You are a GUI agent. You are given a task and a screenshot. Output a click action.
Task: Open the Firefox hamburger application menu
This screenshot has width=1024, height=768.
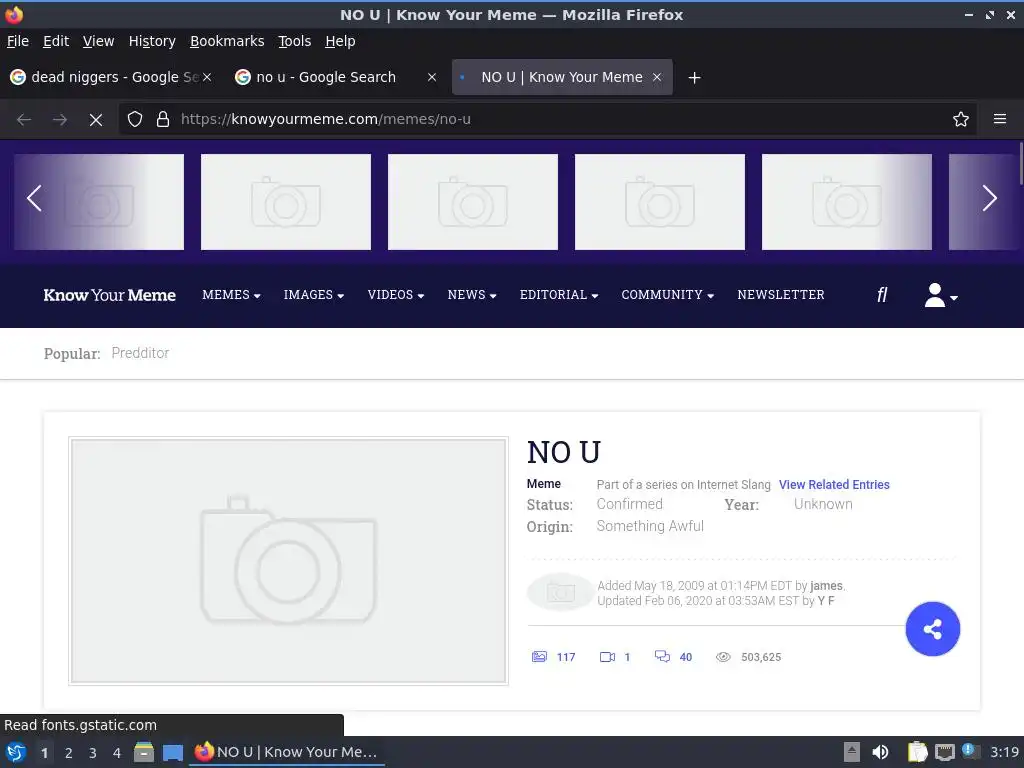pos(1000,120)
